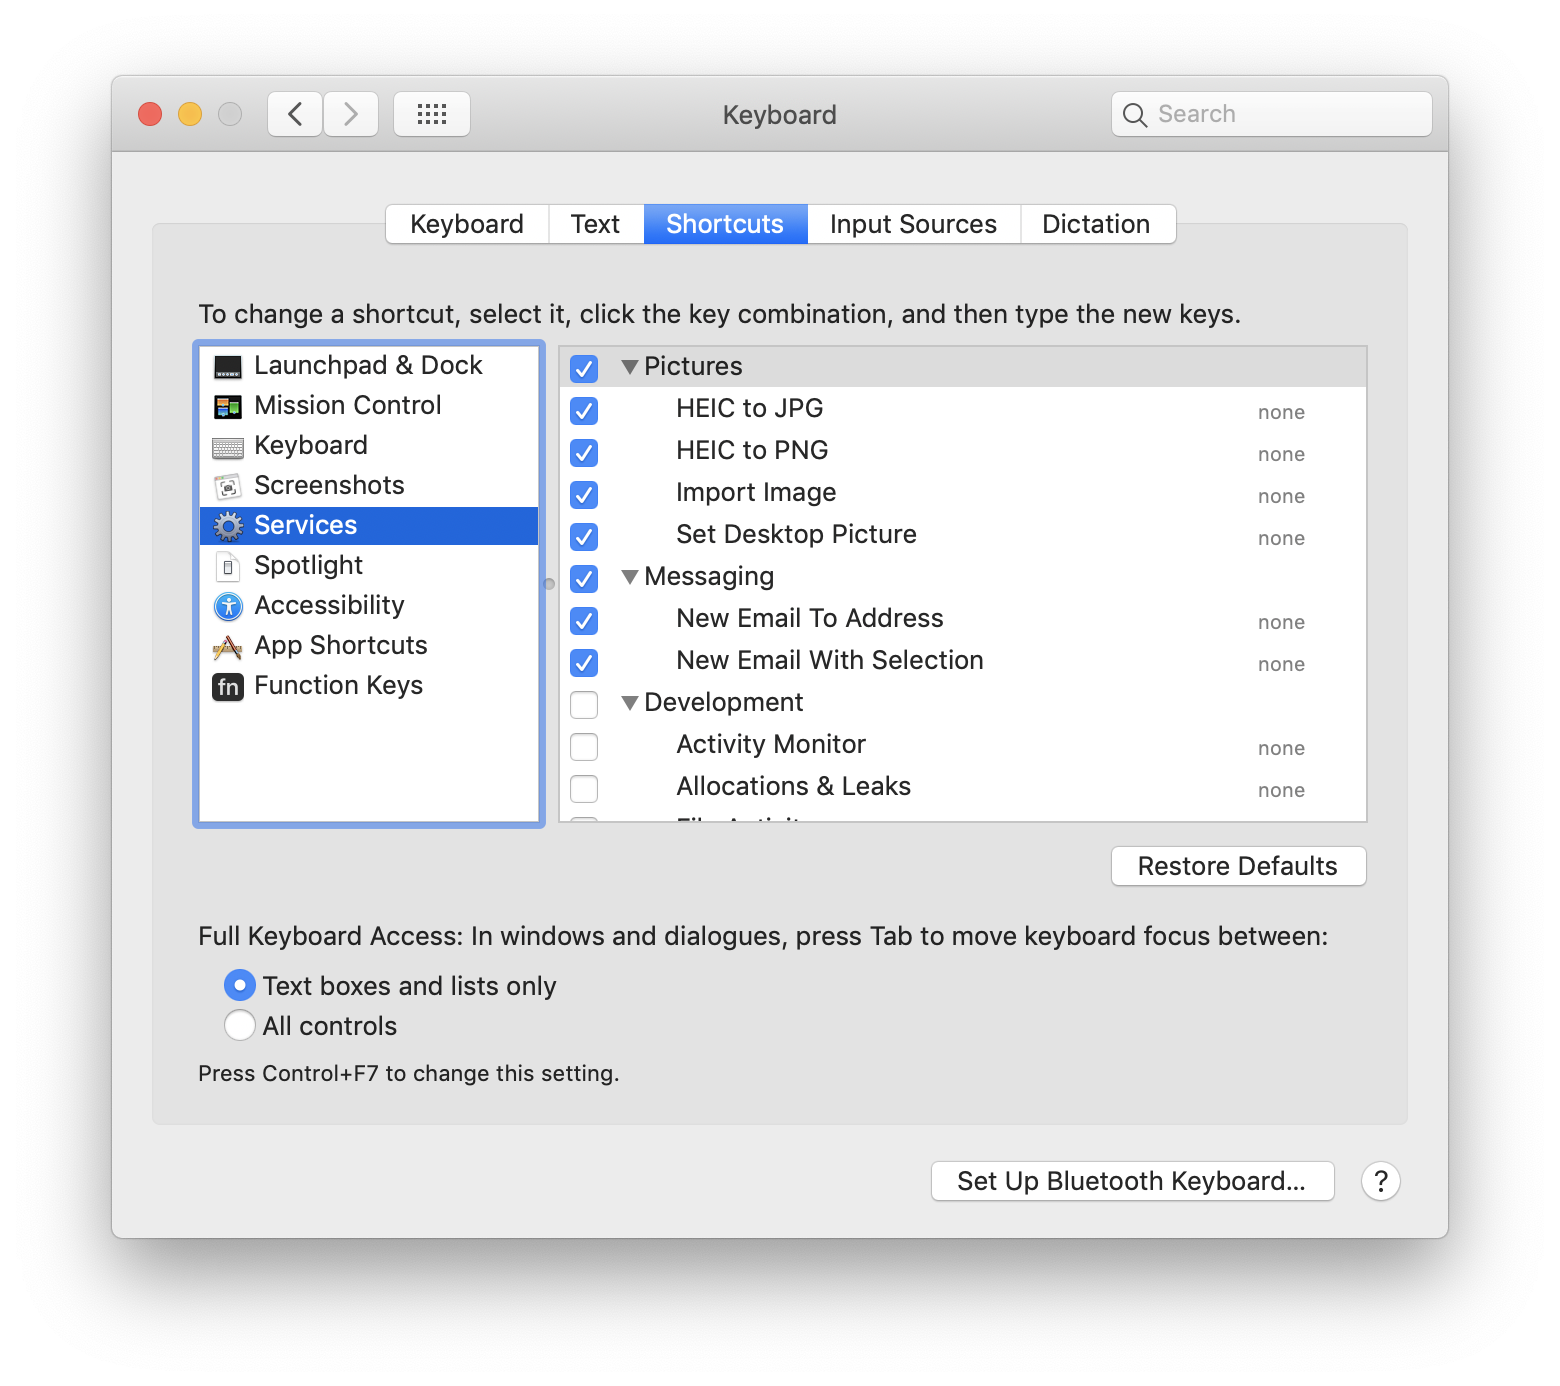Viewport: 1560px width, 1386px height.
Task: Click Set Up Bluetooth Keyboard
Action: click(1131, 1181)
